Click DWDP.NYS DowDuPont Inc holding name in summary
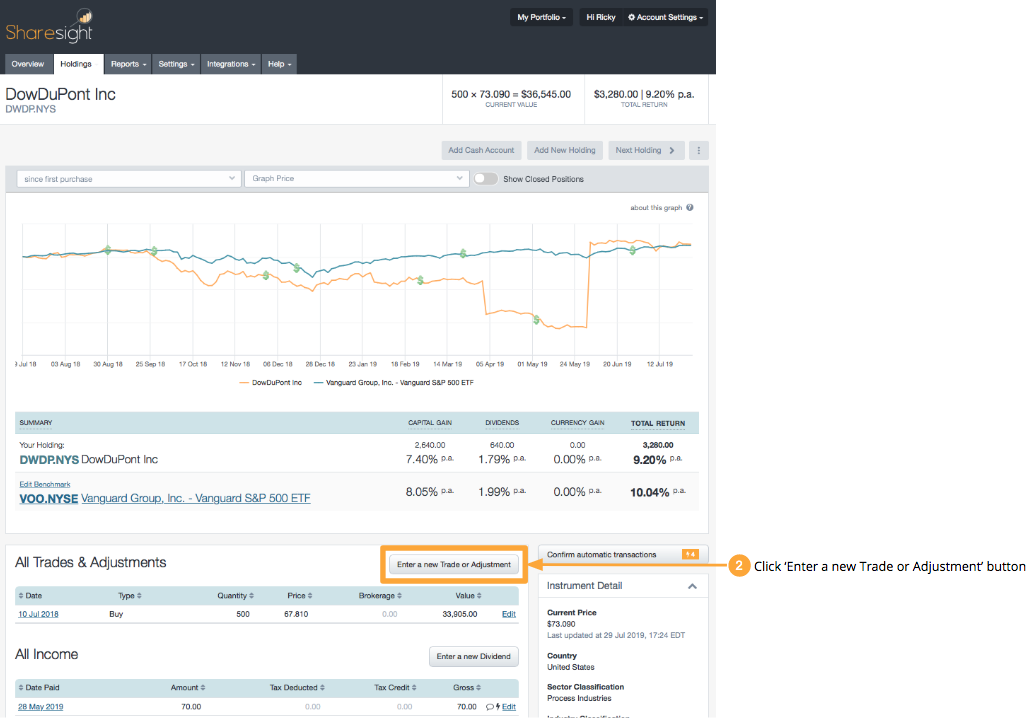This screenshot has height=721, width=1028. coord(89,459)
